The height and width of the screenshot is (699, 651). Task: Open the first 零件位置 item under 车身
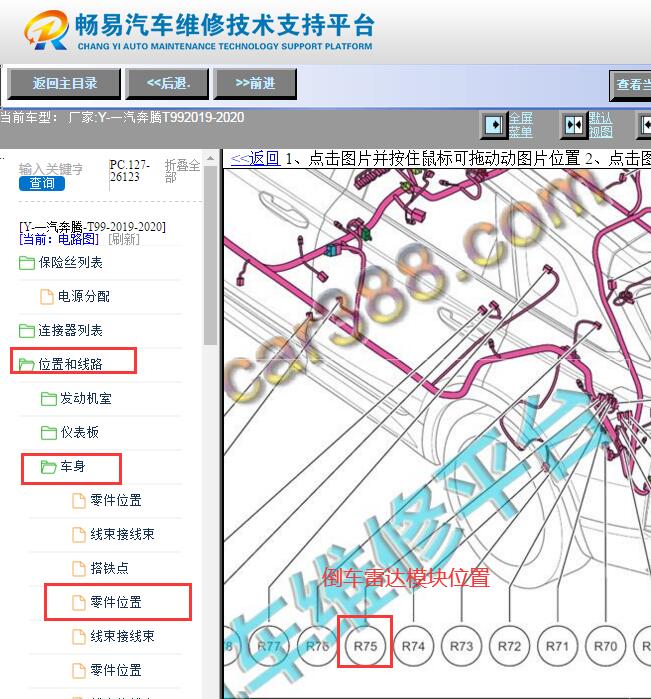pos(116,500)
